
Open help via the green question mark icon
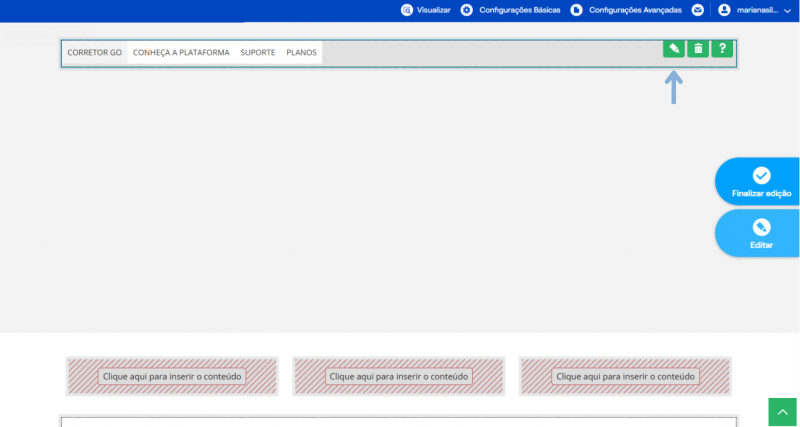722,49
